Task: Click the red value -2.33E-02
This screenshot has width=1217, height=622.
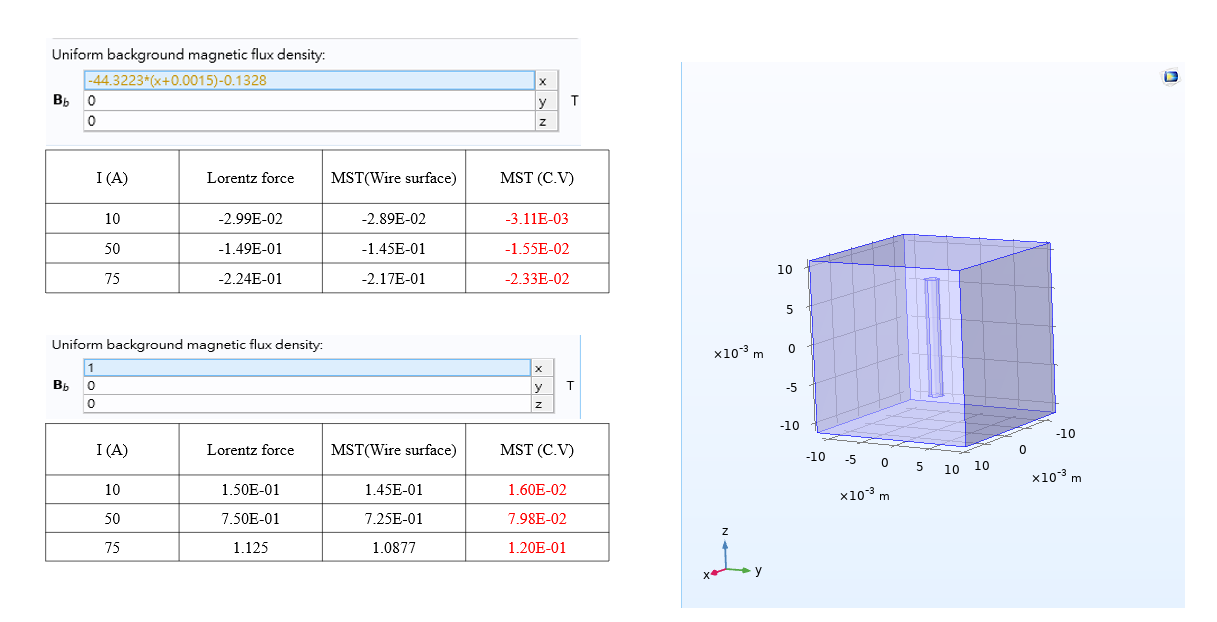Action: (537, 279)
